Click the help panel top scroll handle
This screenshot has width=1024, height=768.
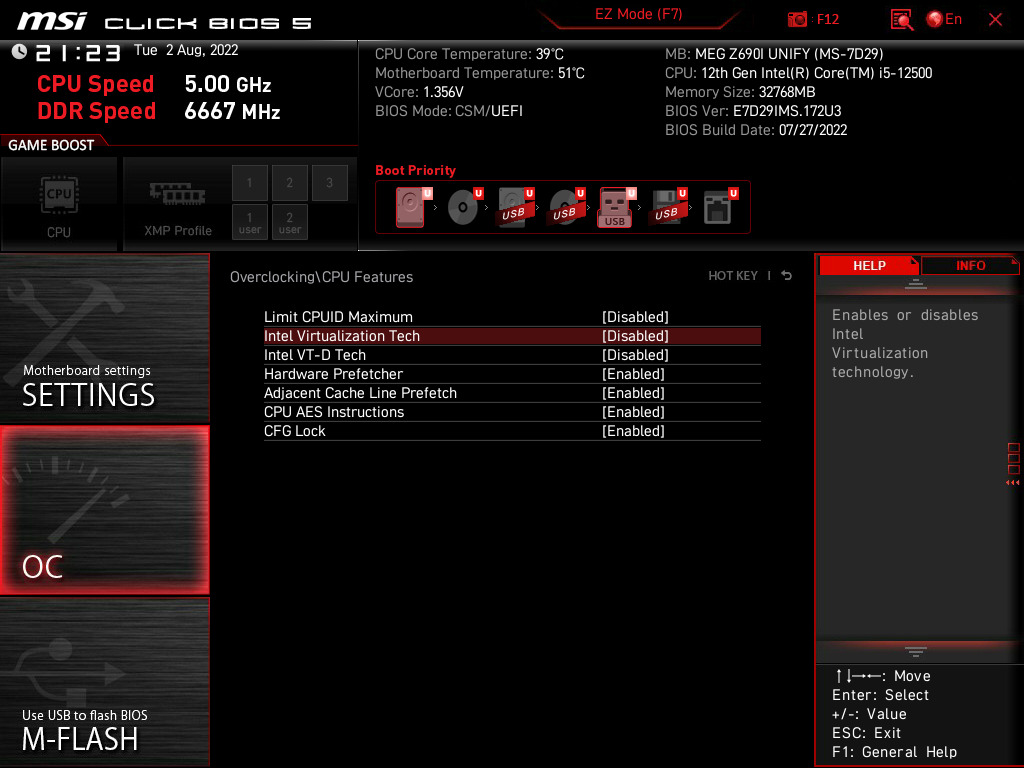(x=916, y=283)
